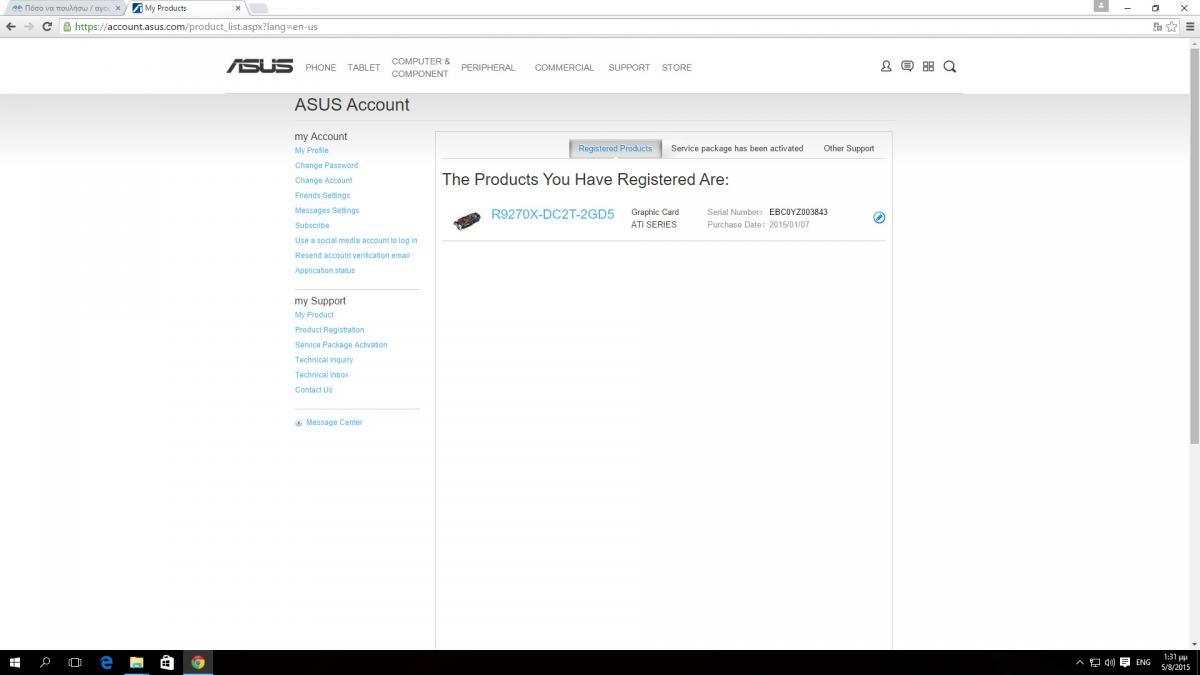Click the ASUS logo
Screen dimensions: 1200x675
click(260, 66)
